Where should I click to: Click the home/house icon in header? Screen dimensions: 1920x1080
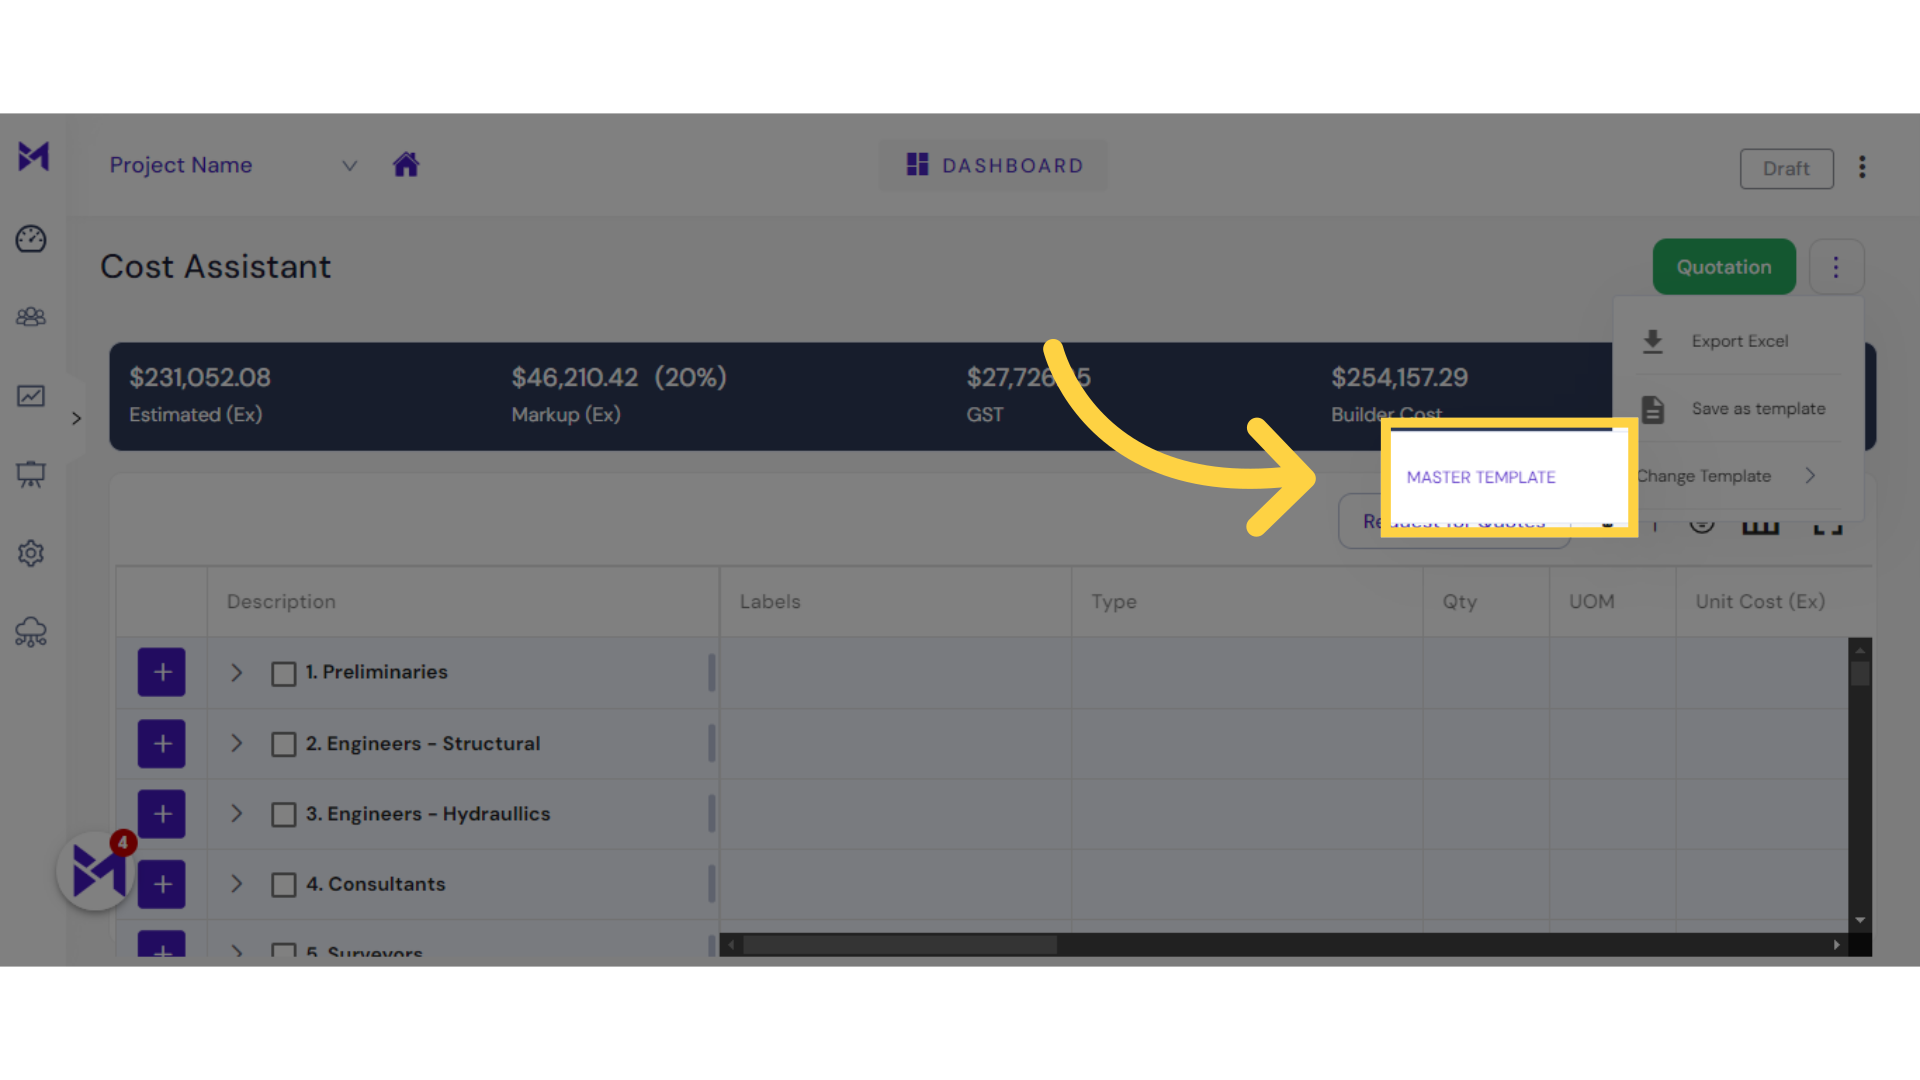point(406,165)
